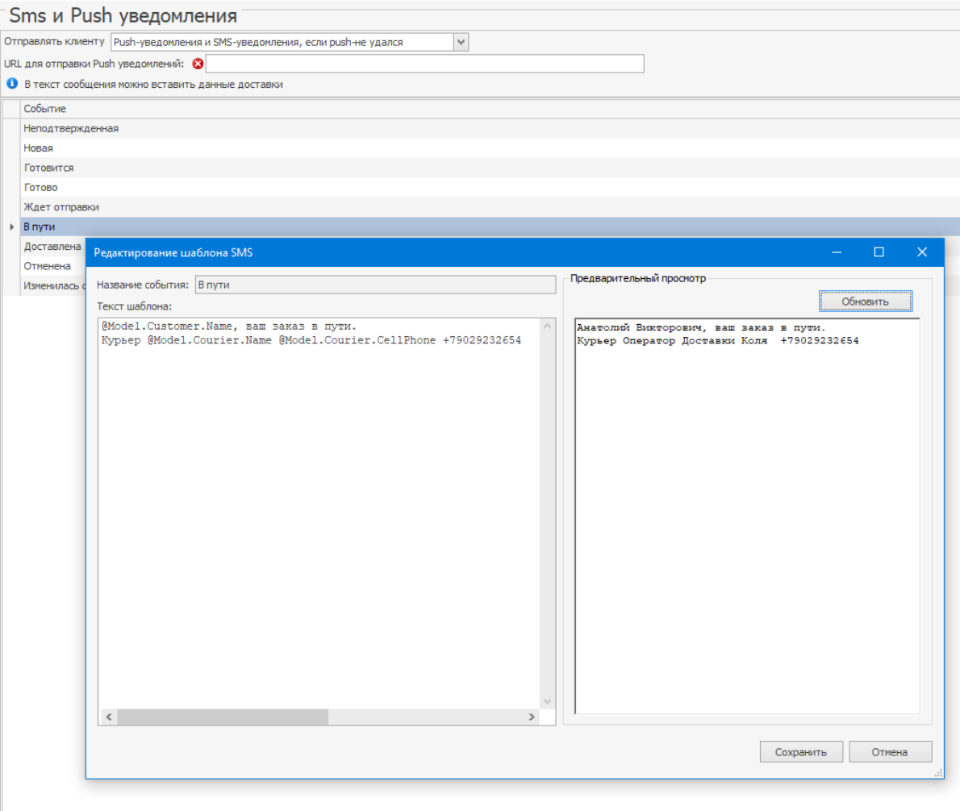
Task: Click the 'Событие' column header
Action: click(45, 108)
